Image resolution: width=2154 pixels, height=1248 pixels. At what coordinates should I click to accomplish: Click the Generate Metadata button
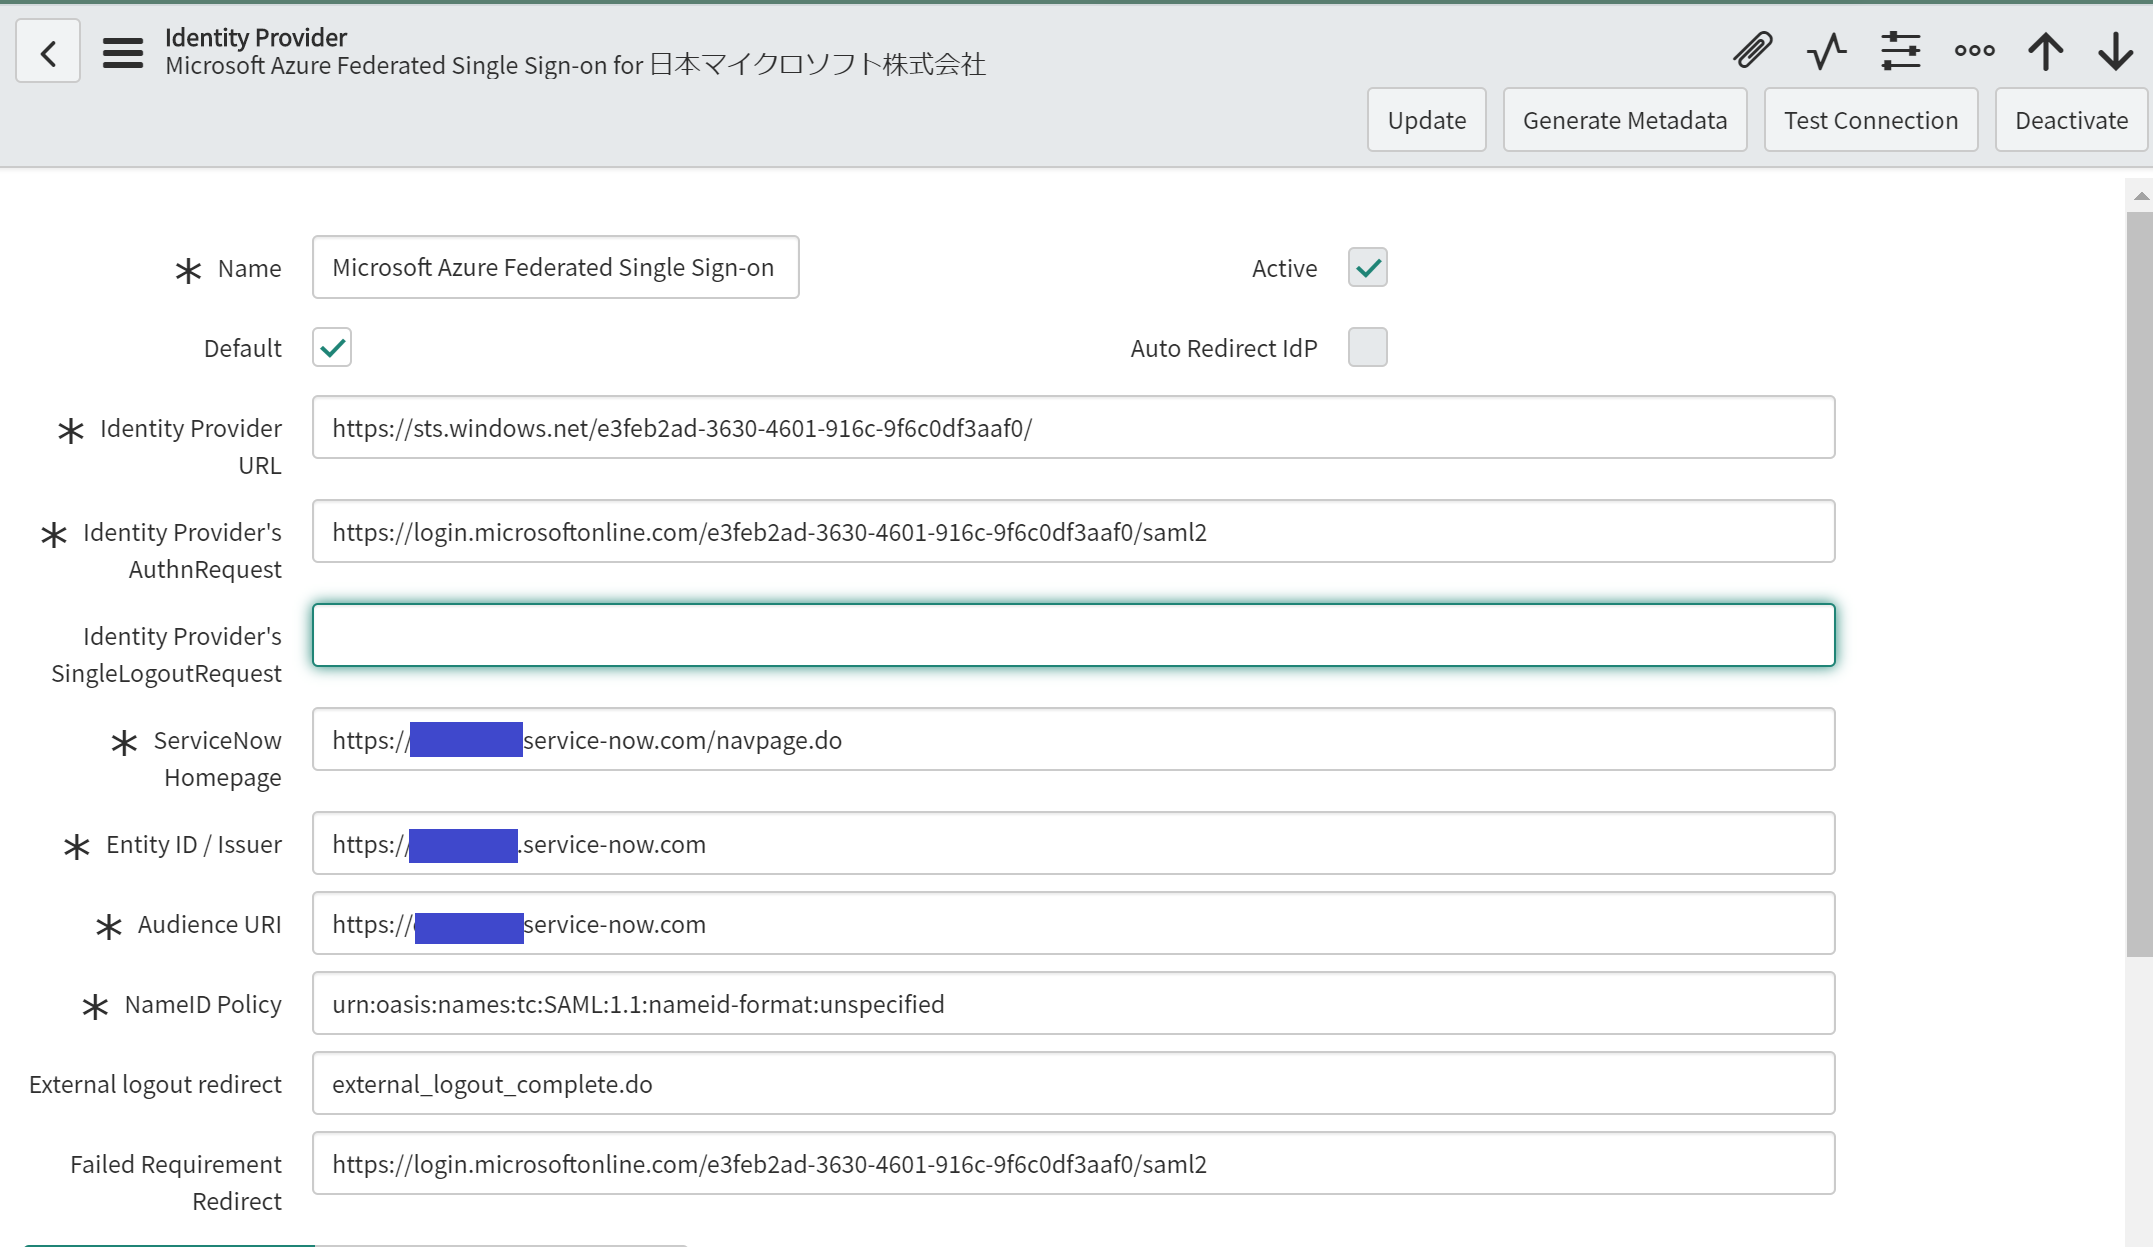tap(1624, 121)
